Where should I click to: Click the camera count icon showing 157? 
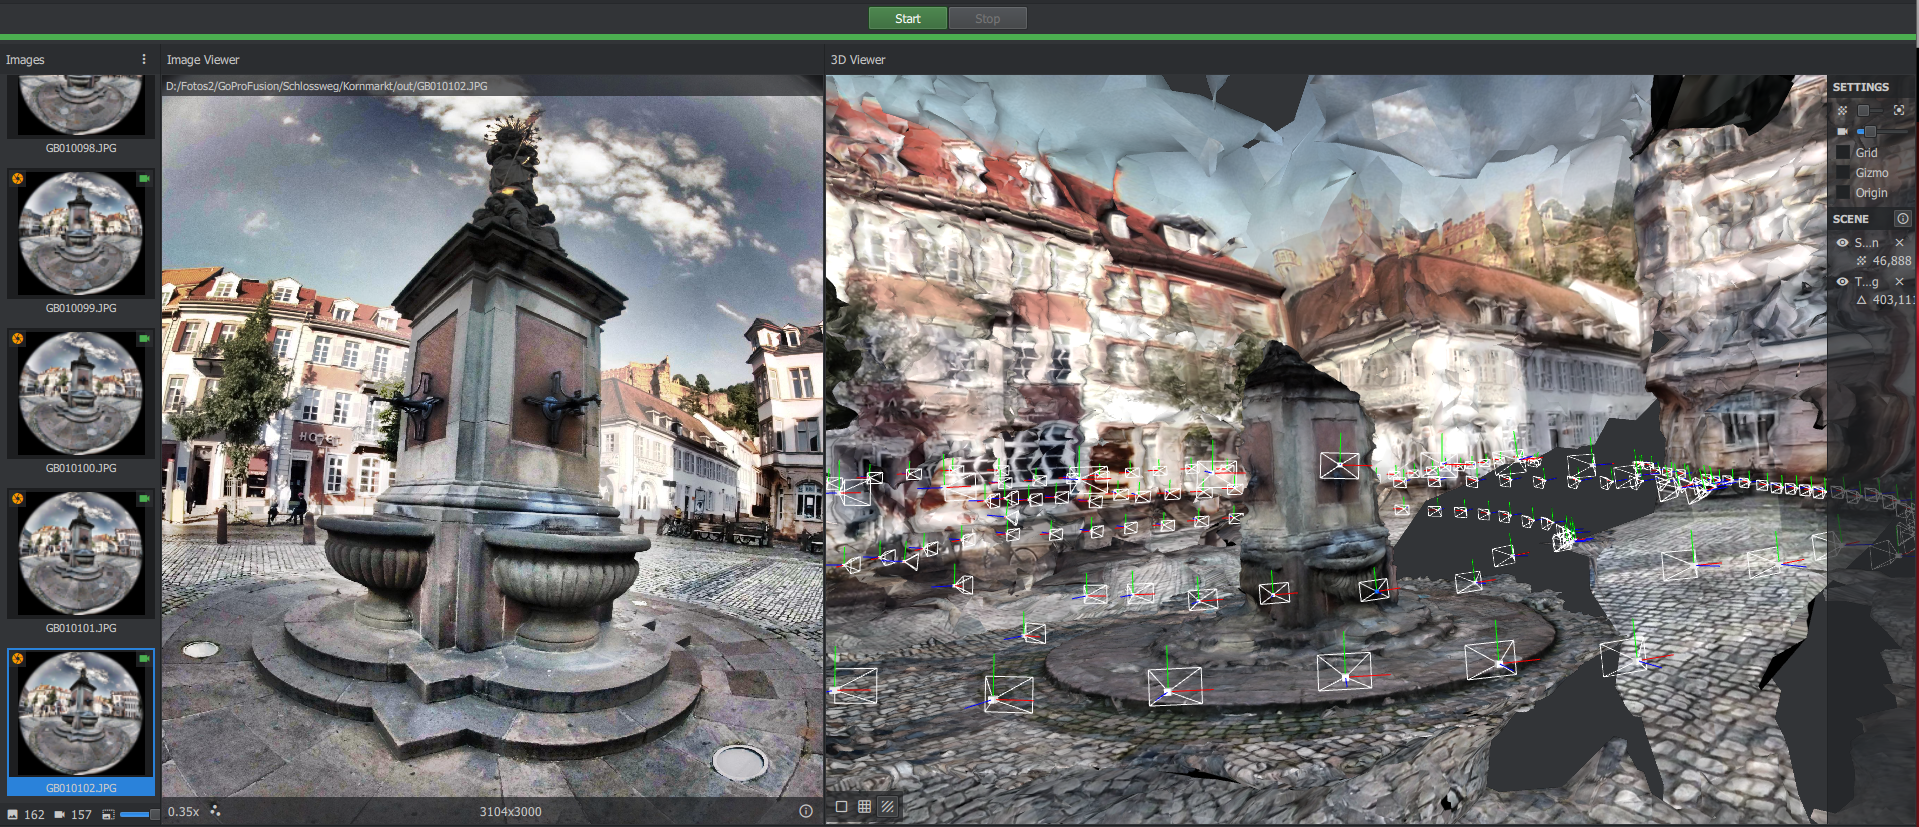(x=60, y=814)
